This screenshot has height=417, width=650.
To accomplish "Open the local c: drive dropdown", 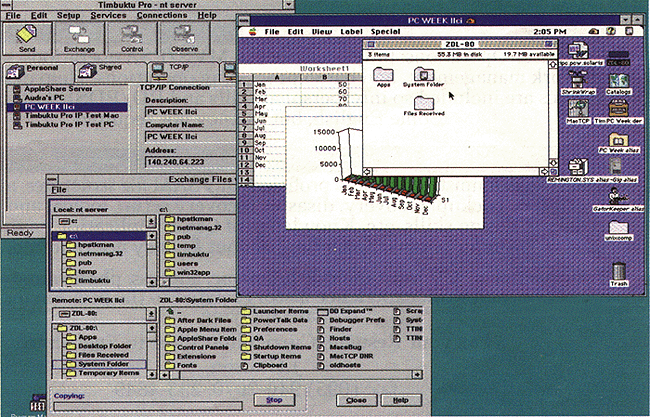I will [x=151, y=222].
